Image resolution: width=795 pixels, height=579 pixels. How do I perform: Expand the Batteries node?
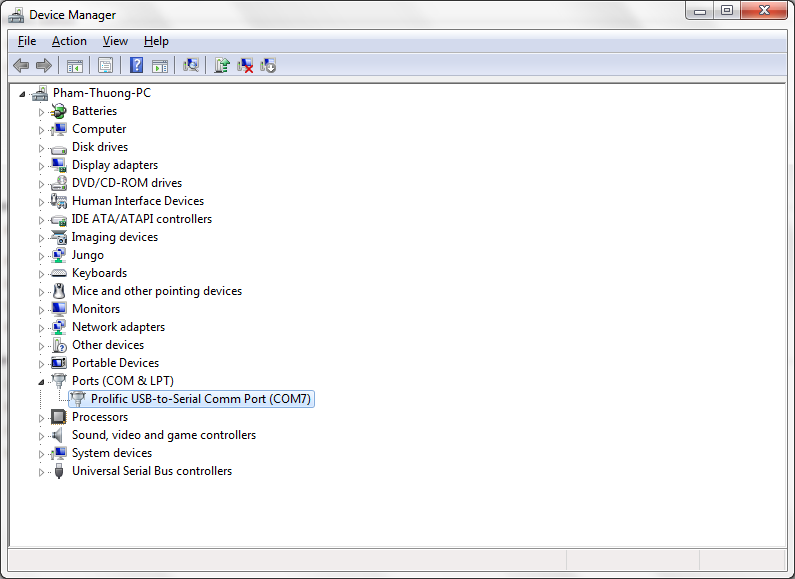click(x=42, y=112)
